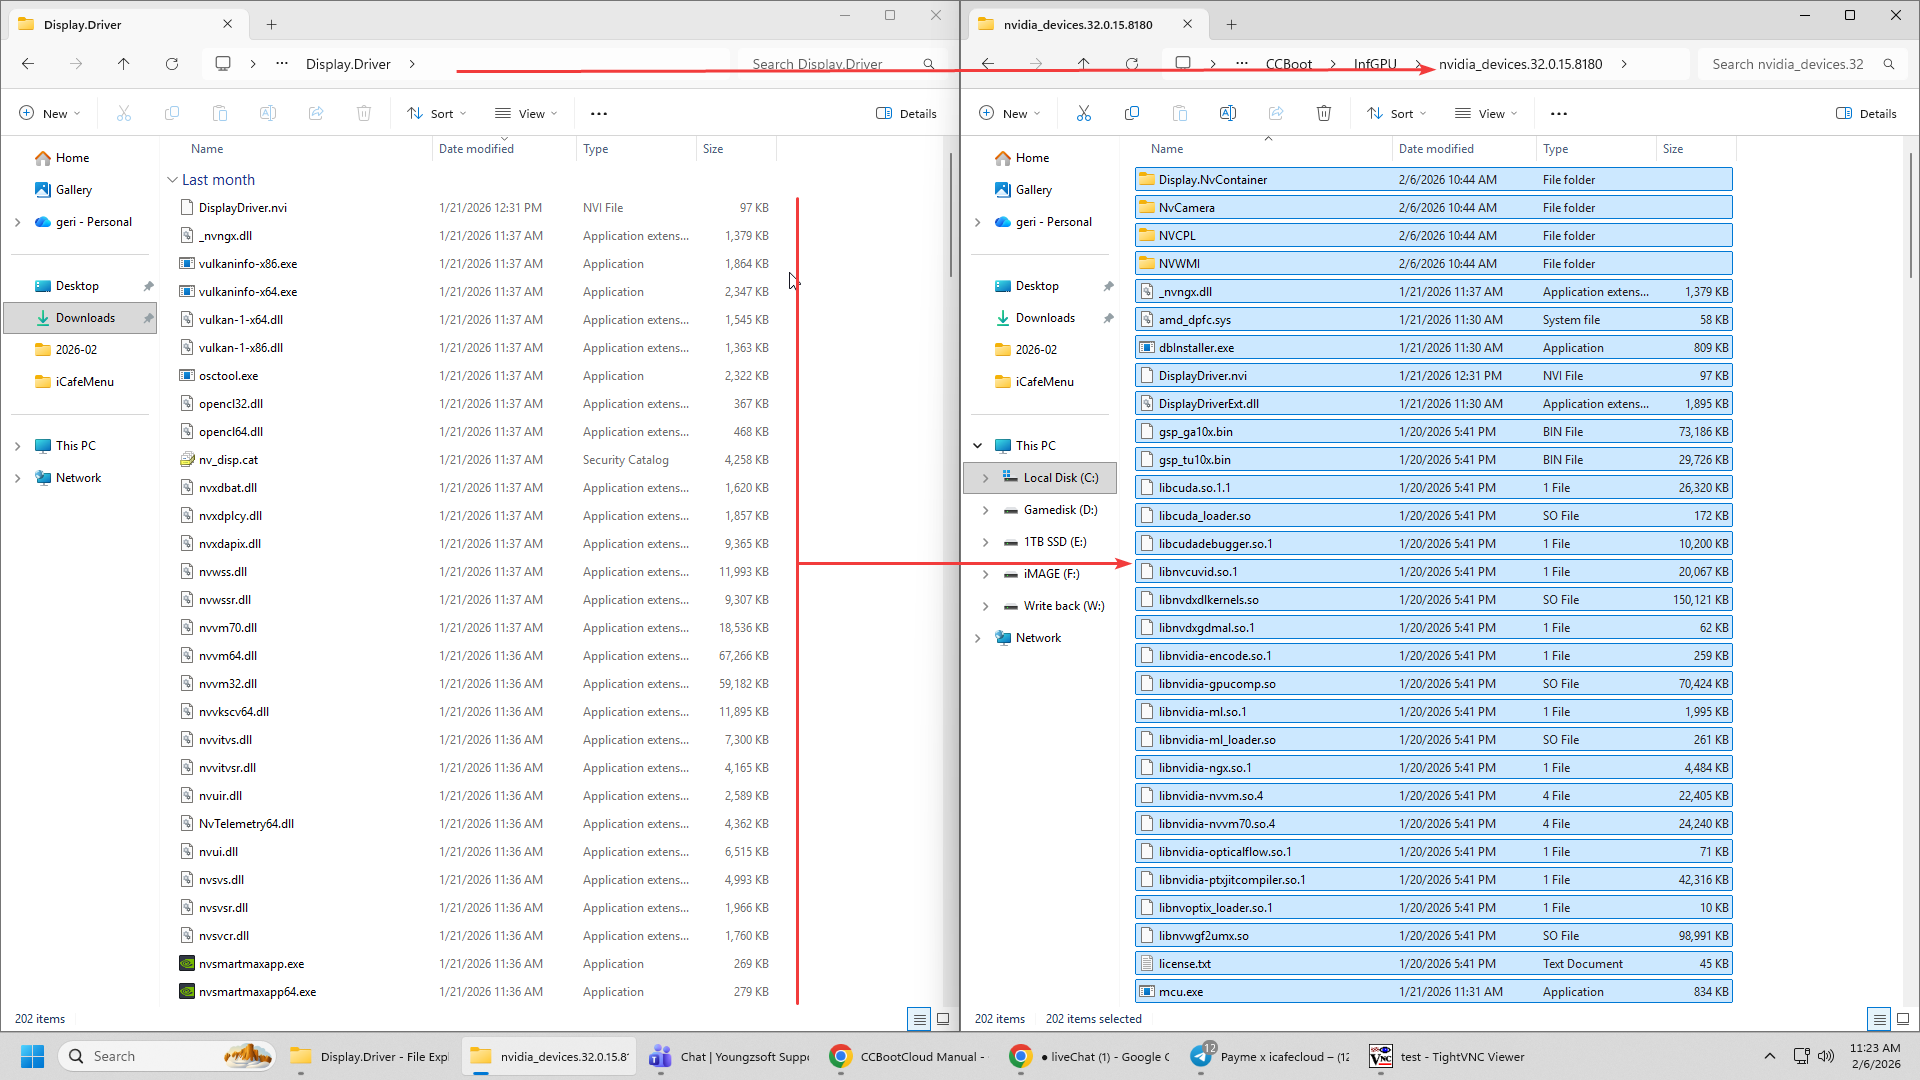
Task: Open See more options in Display.Driver toolbar
Action: (x=599, y=114)
